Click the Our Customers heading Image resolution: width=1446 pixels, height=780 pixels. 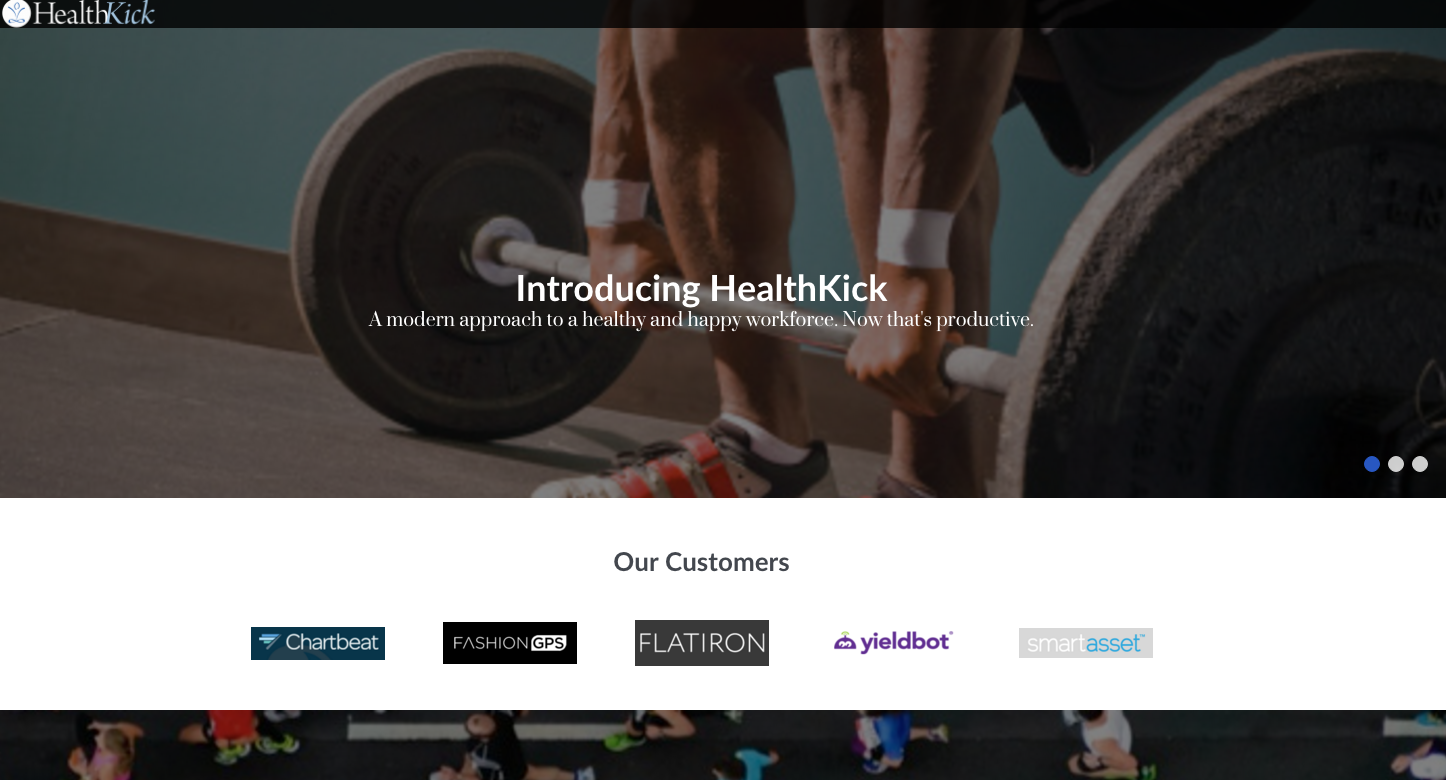tap(701, 562)
